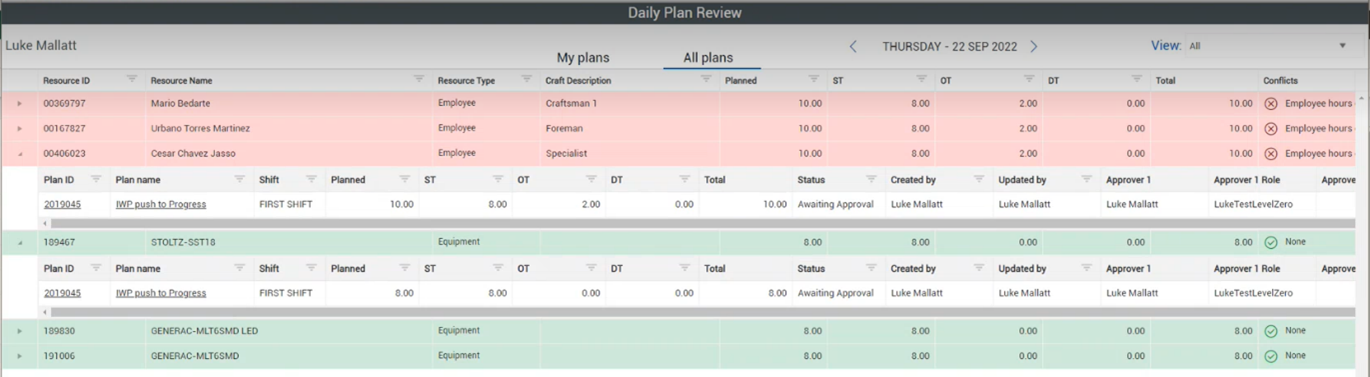Filter Plan ID in STOLTZ-SST18 subgrid
The width and height of the screenshot is (1370, 377).
tap(96, 268)
